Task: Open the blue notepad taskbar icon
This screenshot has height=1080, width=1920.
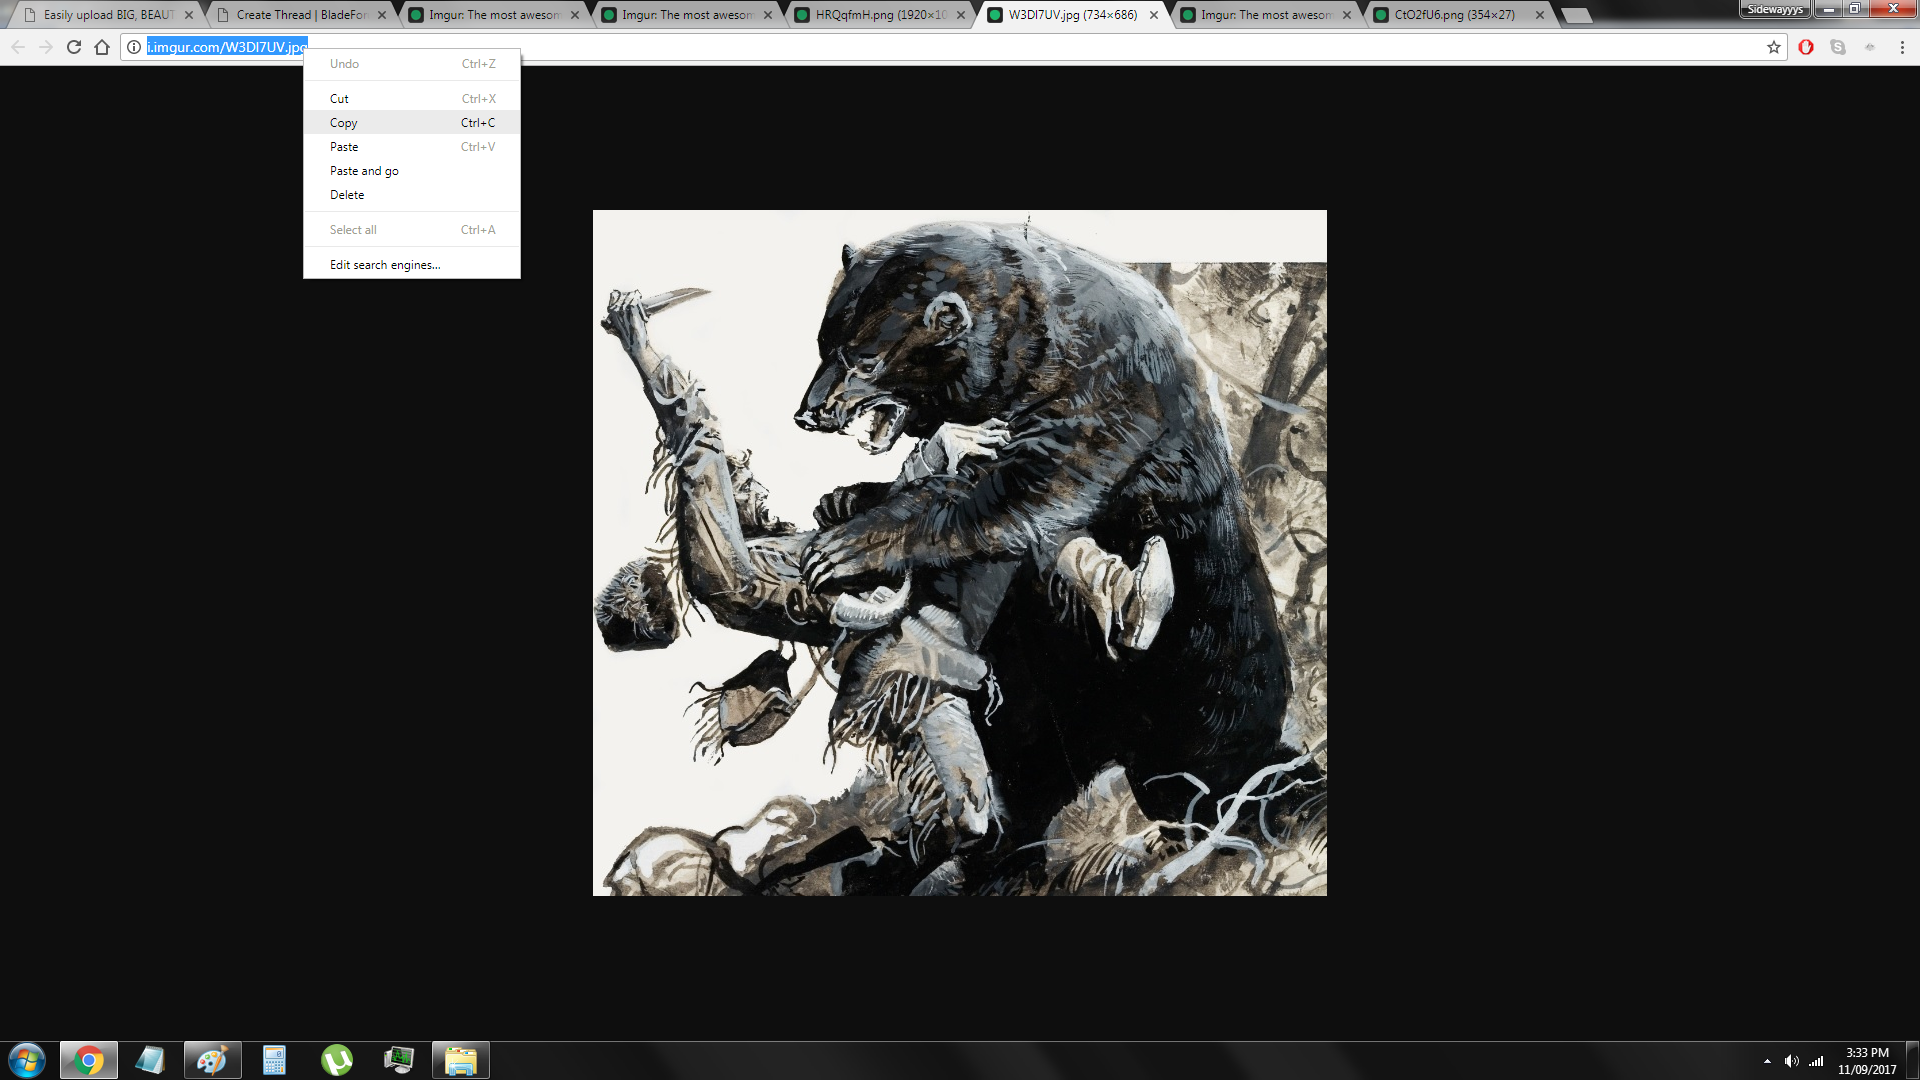Action: (x=150, y=1060)
